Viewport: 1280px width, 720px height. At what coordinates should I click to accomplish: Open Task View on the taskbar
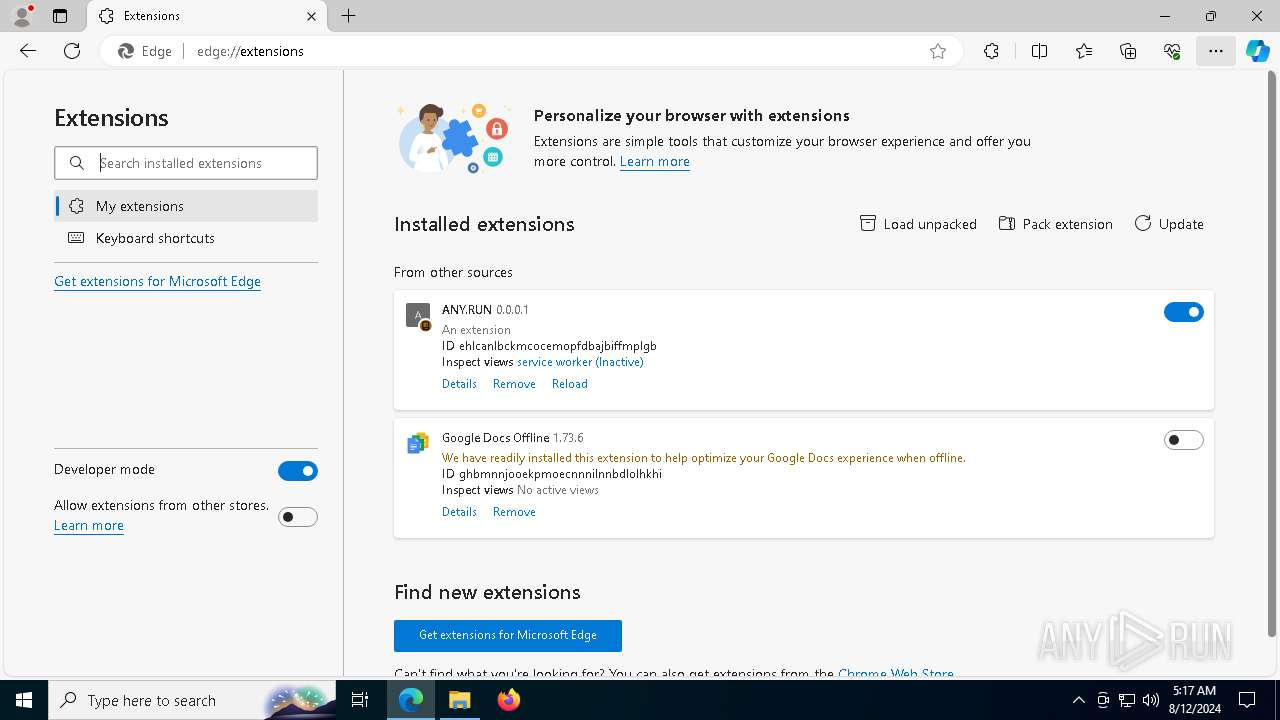(x=360, y=700)
